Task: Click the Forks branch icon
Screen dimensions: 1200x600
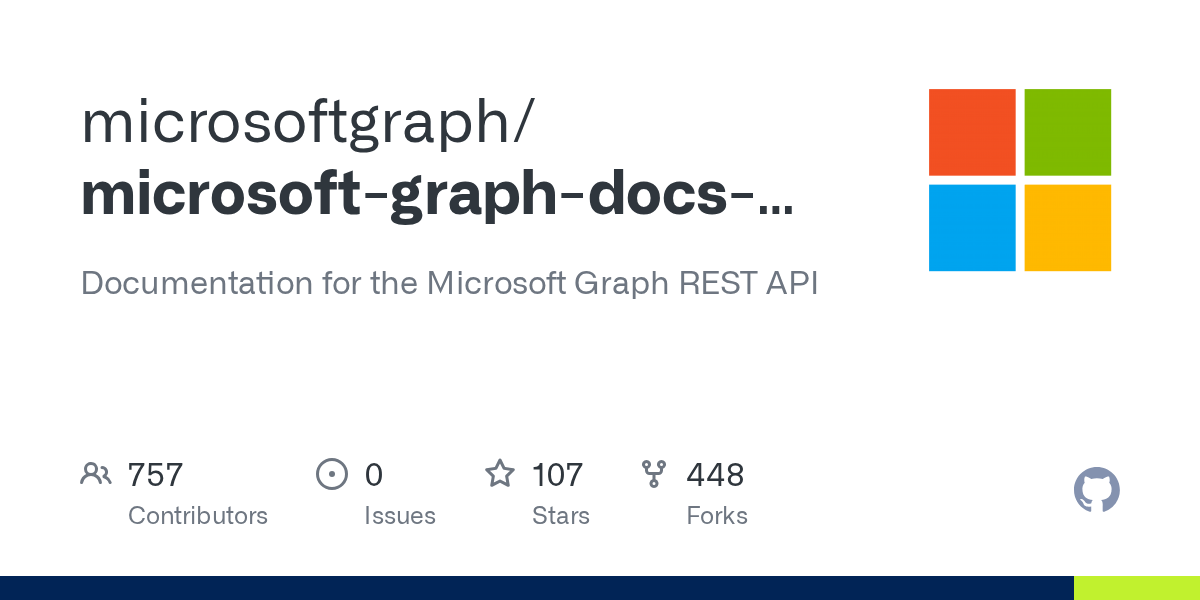Action: [654, 474]
